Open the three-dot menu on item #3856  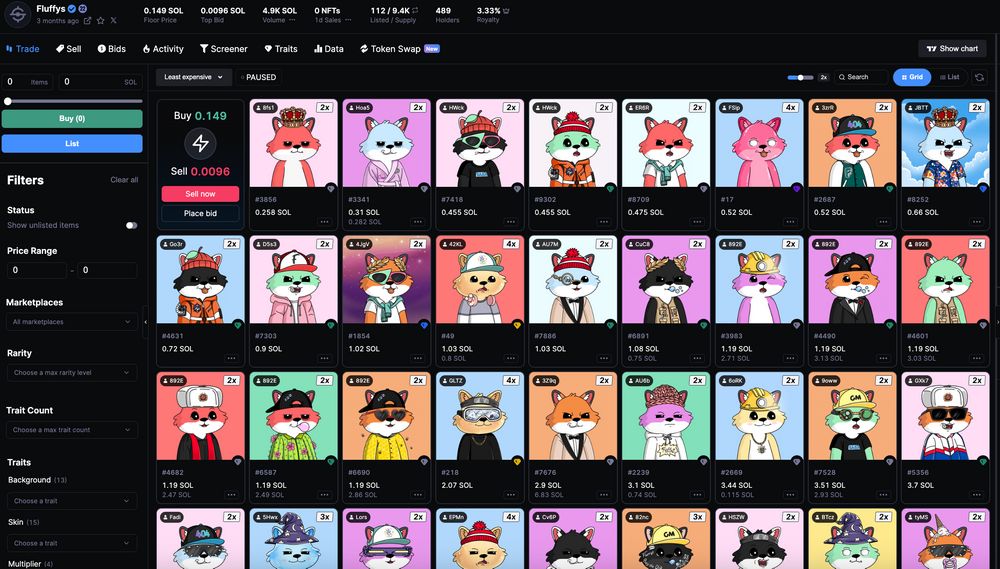(325, 222)
